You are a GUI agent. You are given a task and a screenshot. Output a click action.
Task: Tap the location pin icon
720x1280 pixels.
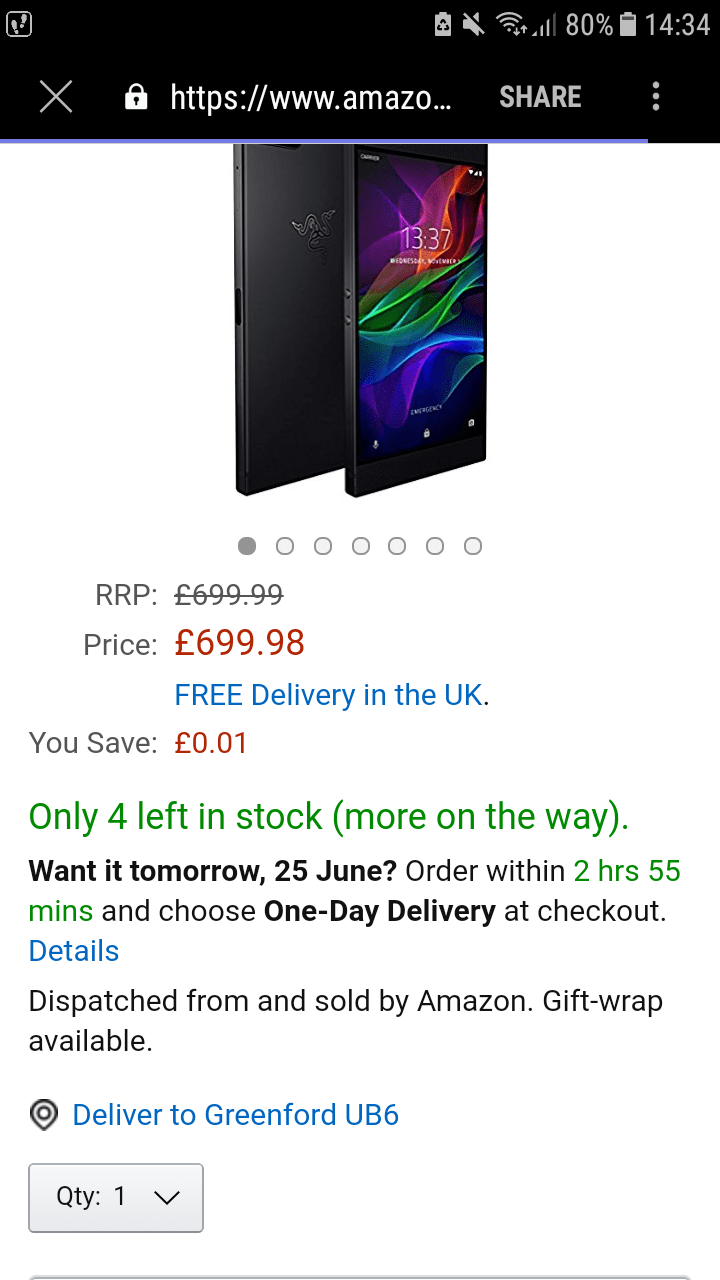click(x=44, y=1115)
